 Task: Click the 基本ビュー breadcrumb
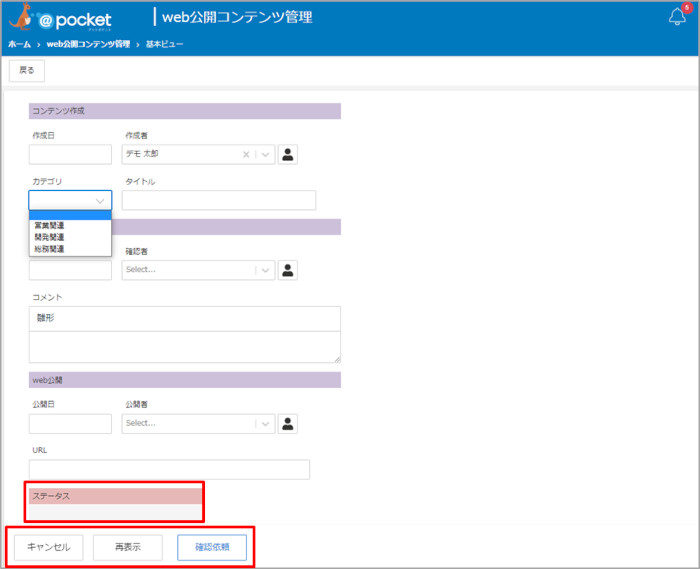(164, 44)
